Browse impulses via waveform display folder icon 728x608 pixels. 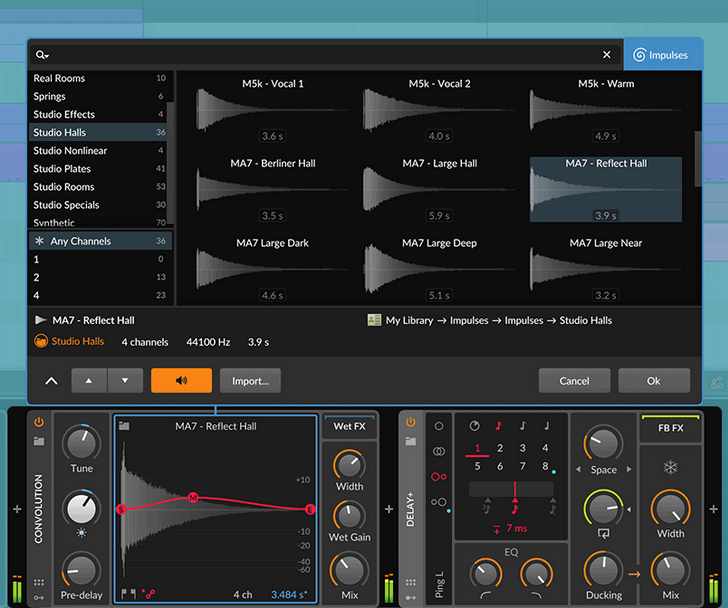coord(124,426)
